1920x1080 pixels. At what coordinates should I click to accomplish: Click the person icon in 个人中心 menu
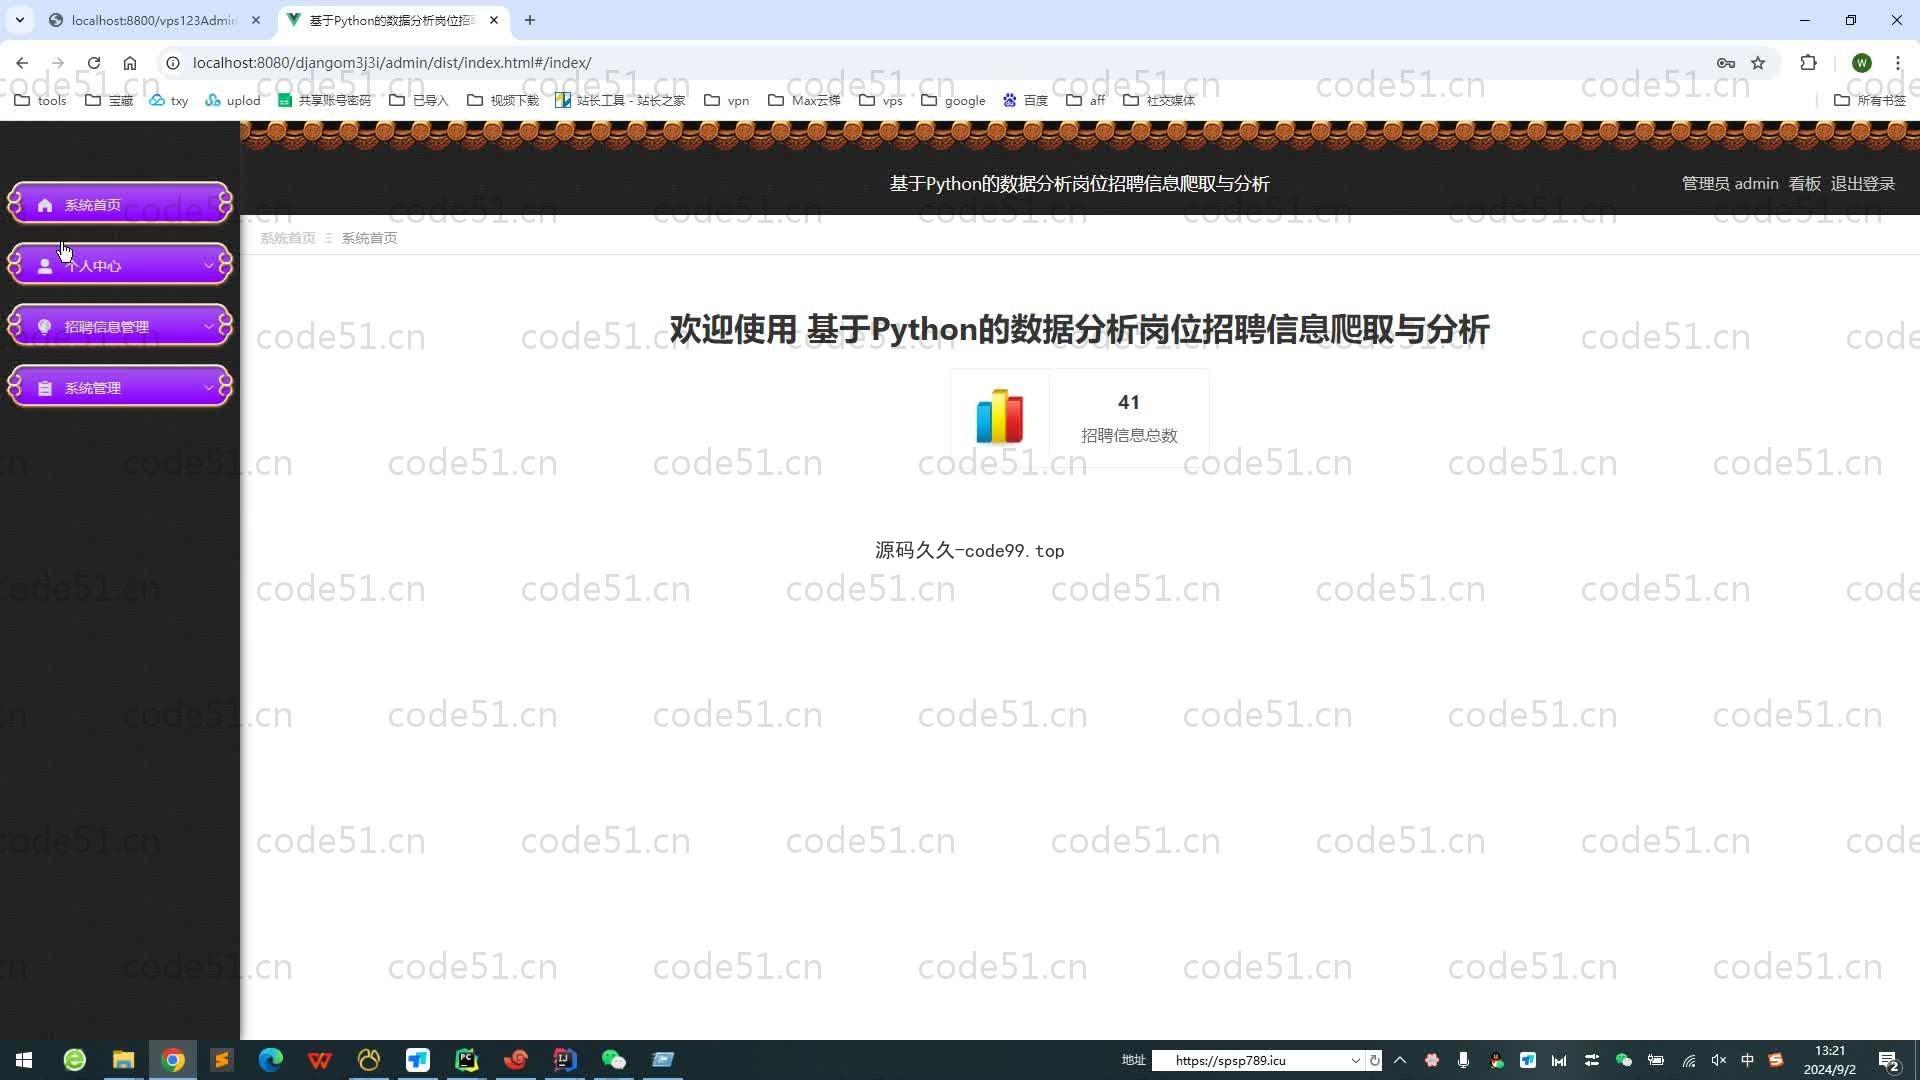[45, 266]
